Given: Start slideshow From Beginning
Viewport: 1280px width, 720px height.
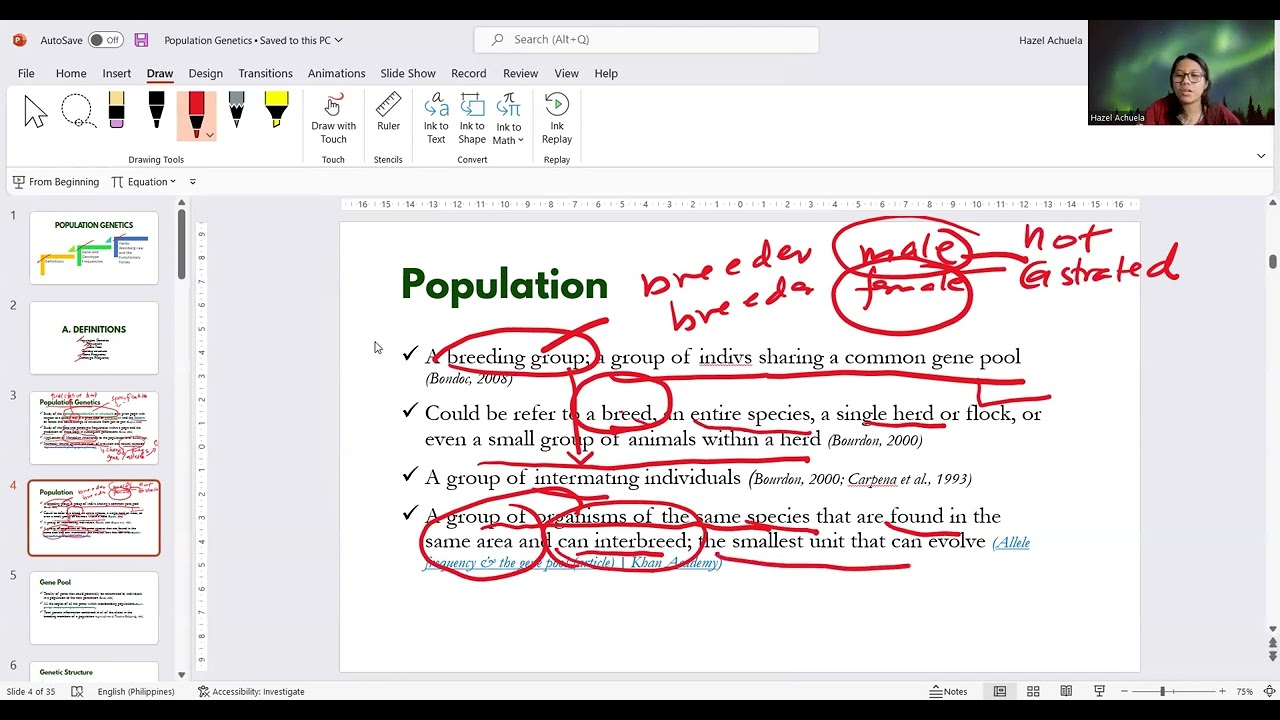Looking at the screenshot, I should click(56, 182).
